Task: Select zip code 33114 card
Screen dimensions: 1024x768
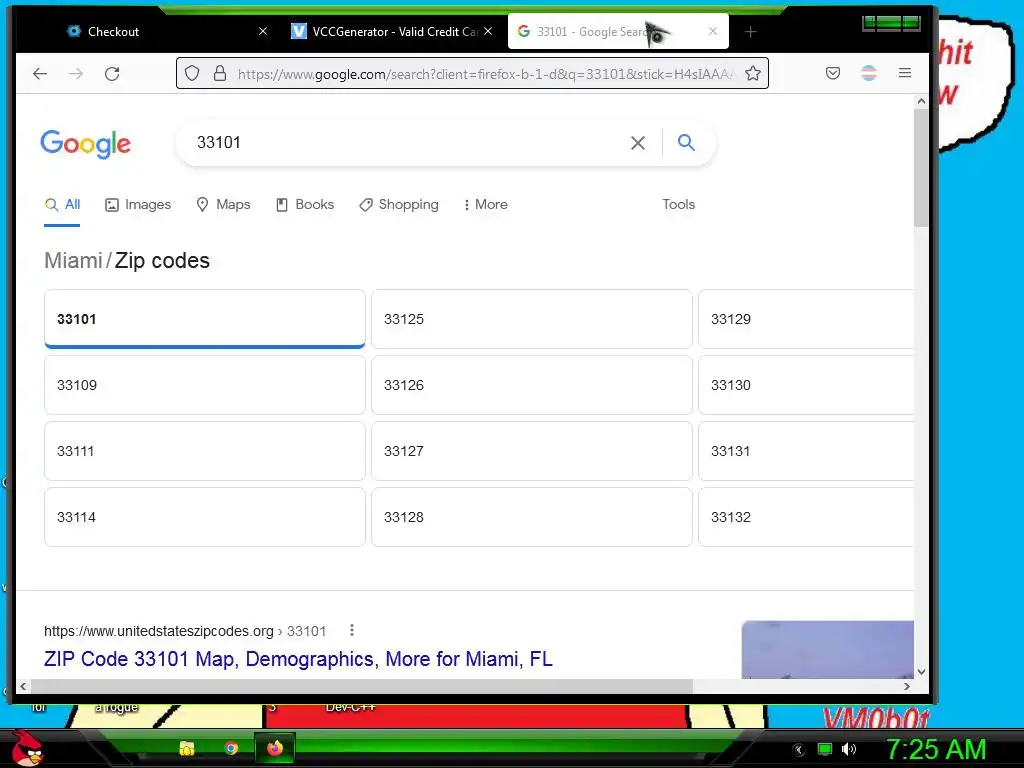Action: (204, 517)
